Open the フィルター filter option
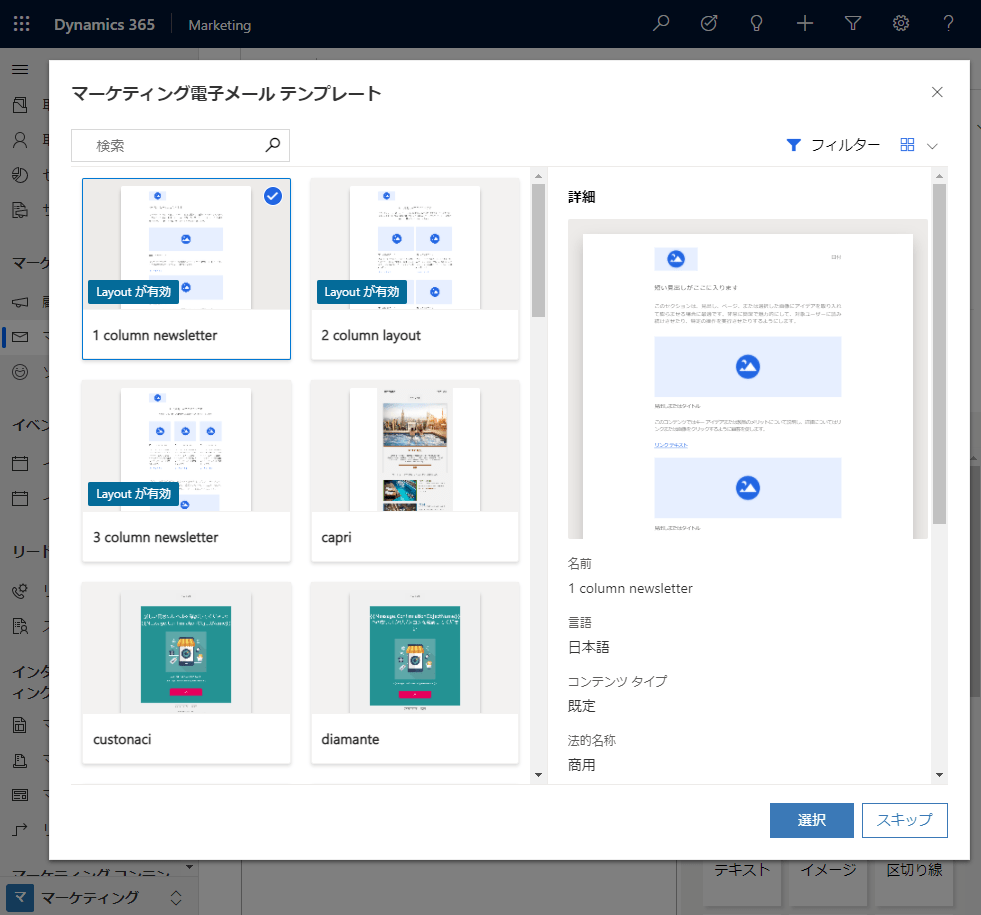The height and width of the screenshot is (915, 981). tap(833, 145)
